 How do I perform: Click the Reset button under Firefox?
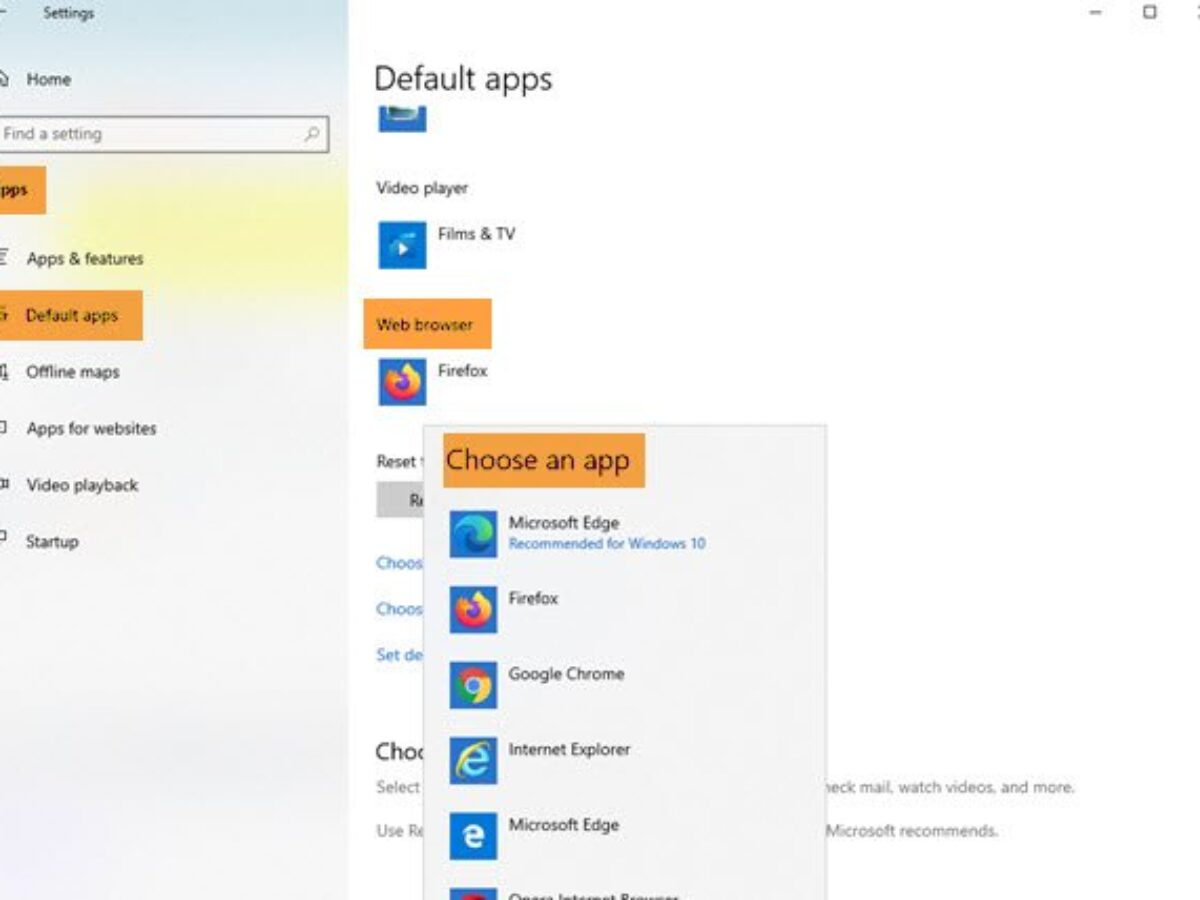400,500
